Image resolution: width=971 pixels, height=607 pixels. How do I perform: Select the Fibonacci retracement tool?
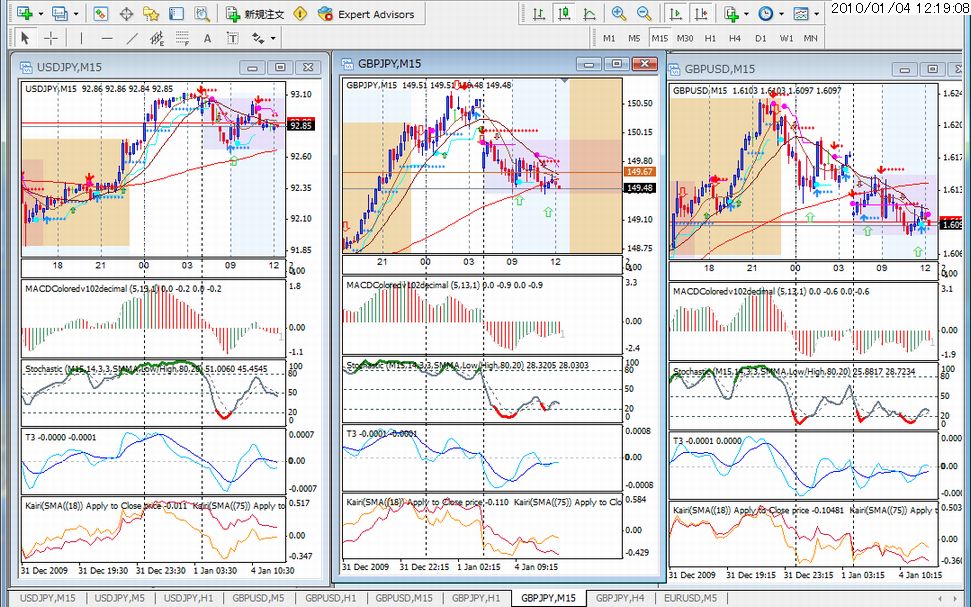[x=182, y=38]
